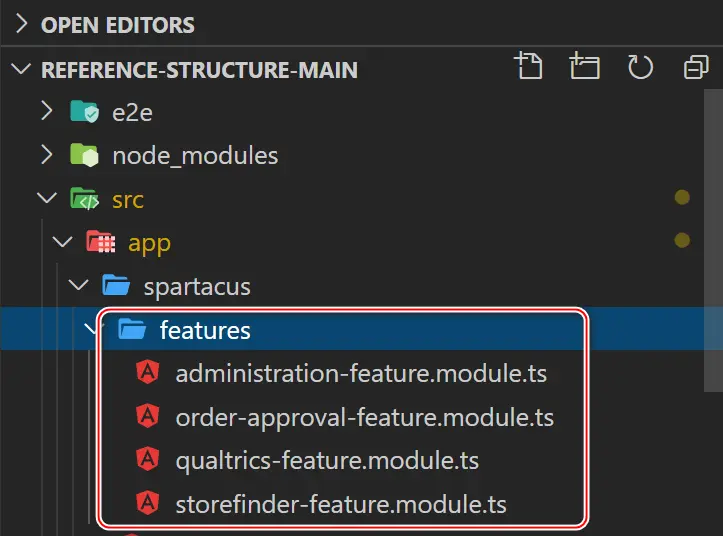The image size is (723, 536).
Task: Collapse all folders in Explorer
Action: pos(695,68)
